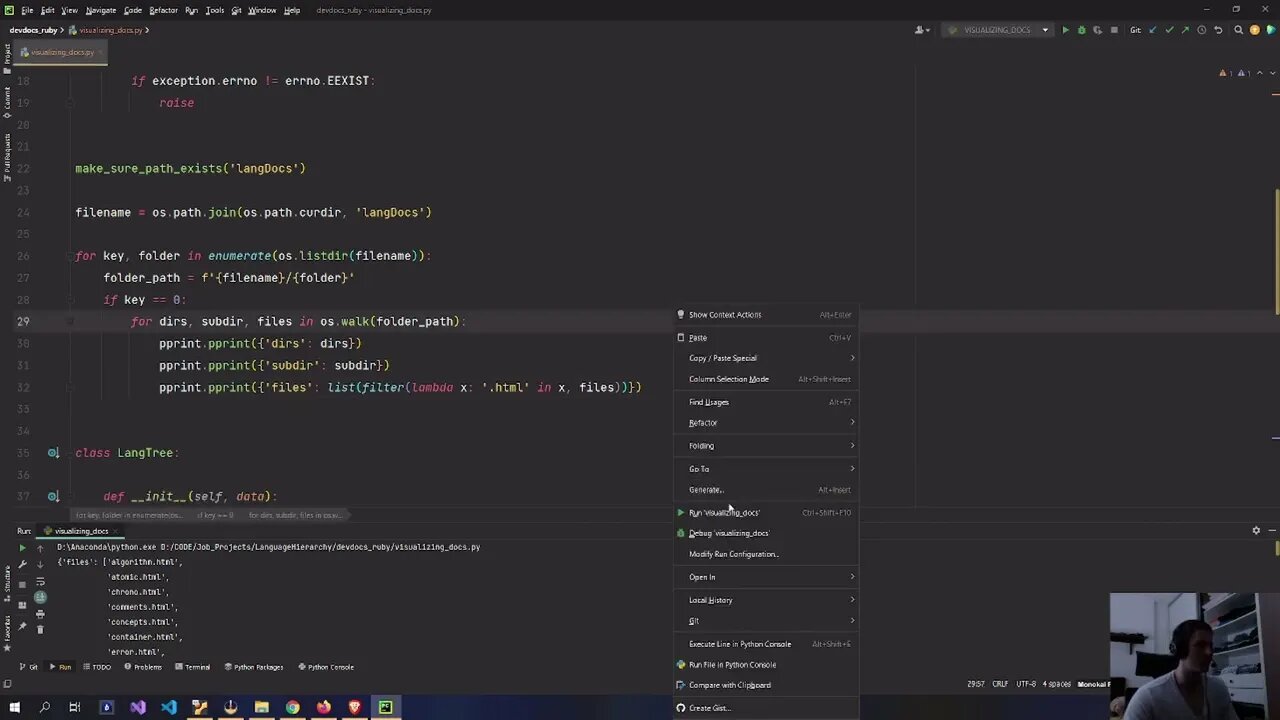Open Firefox from the taskbar
The image size is (1280, 720).
pos(323,707)
